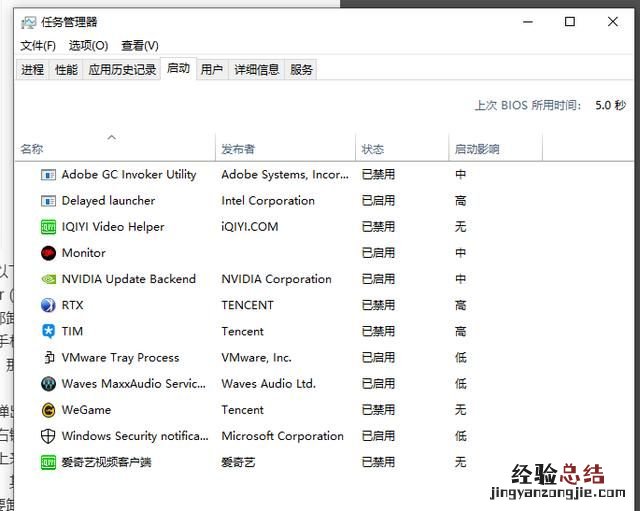This screenshot has height=511, width=640.
Task: Select the Delayed launcher entry
Action: pyautogui.click(x=324, y=201)
